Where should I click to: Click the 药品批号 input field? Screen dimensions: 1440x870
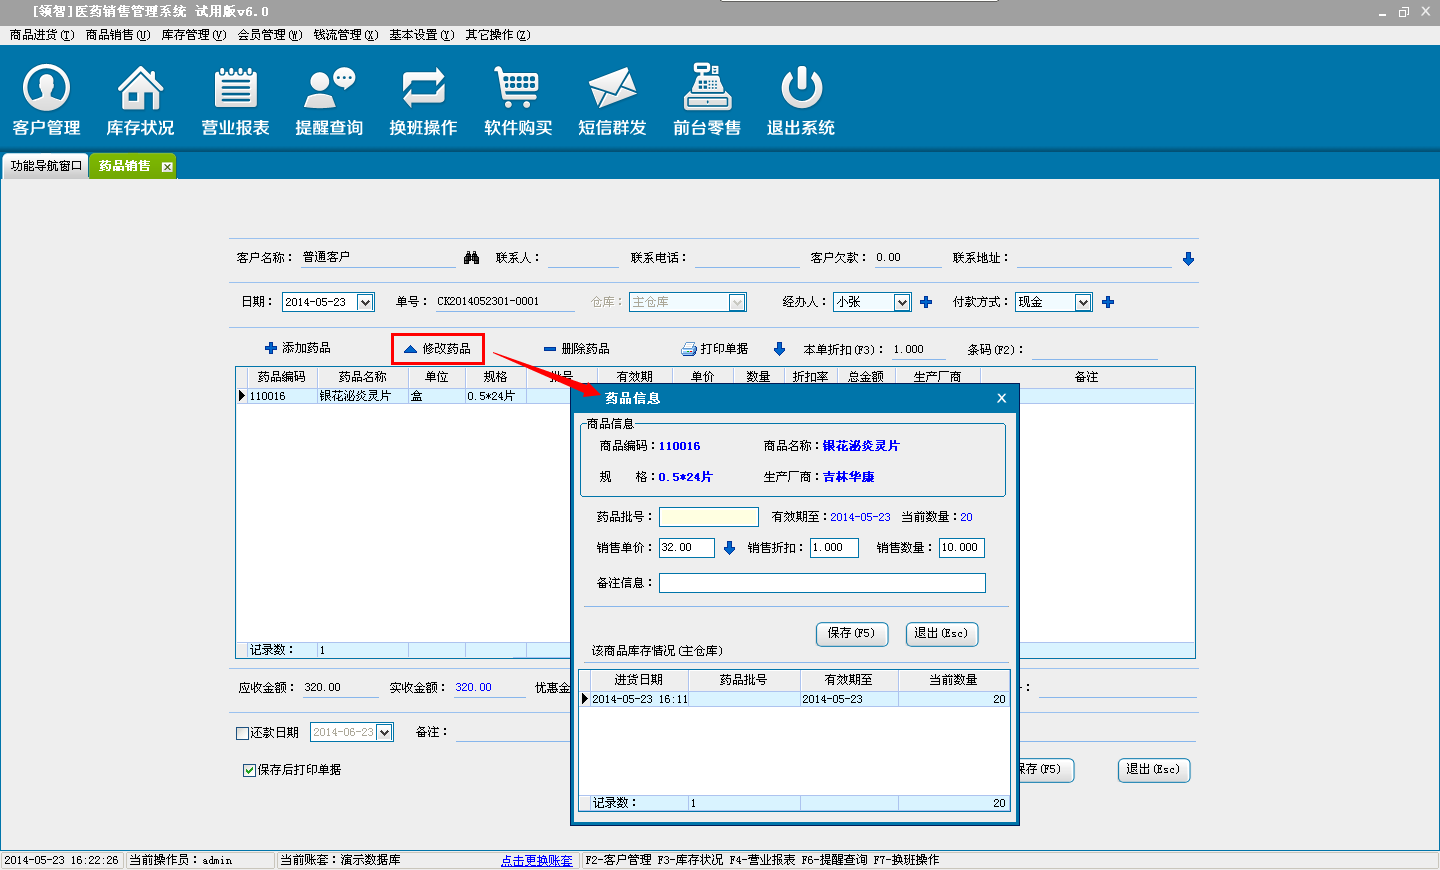(708, 517)
